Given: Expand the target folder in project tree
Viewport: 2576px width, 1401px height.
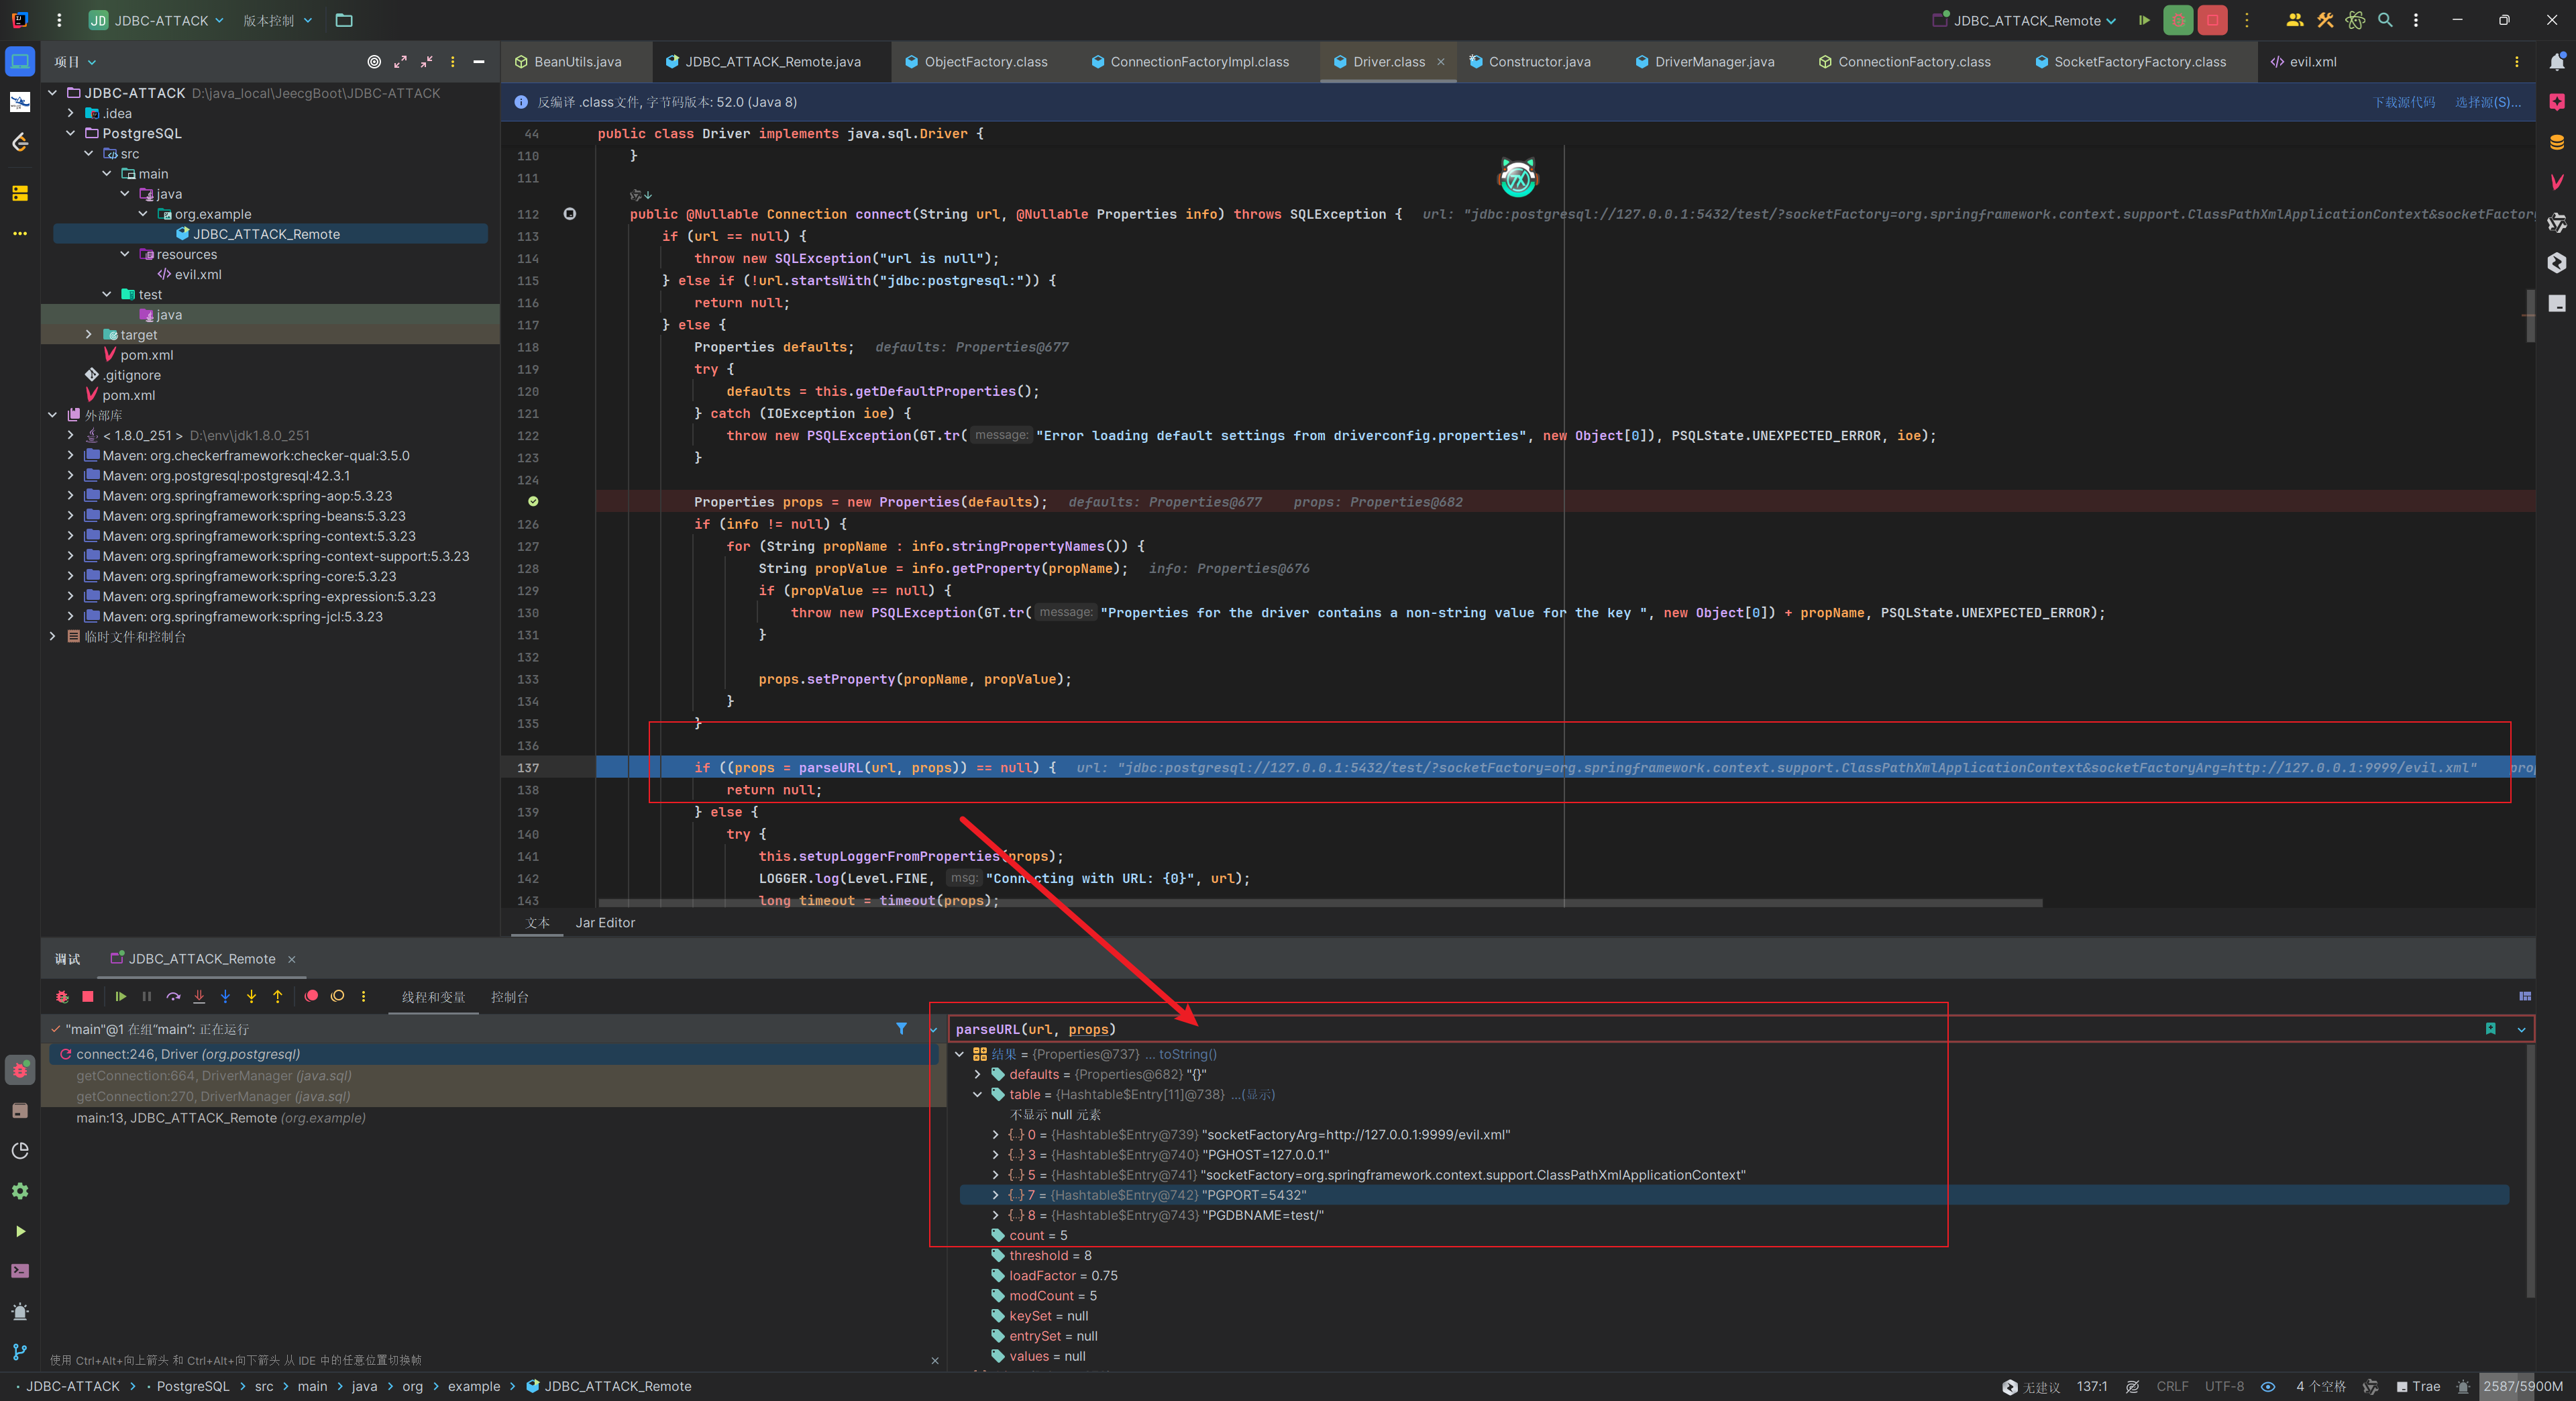Looking at the screenshot, I should coord(88,335).
